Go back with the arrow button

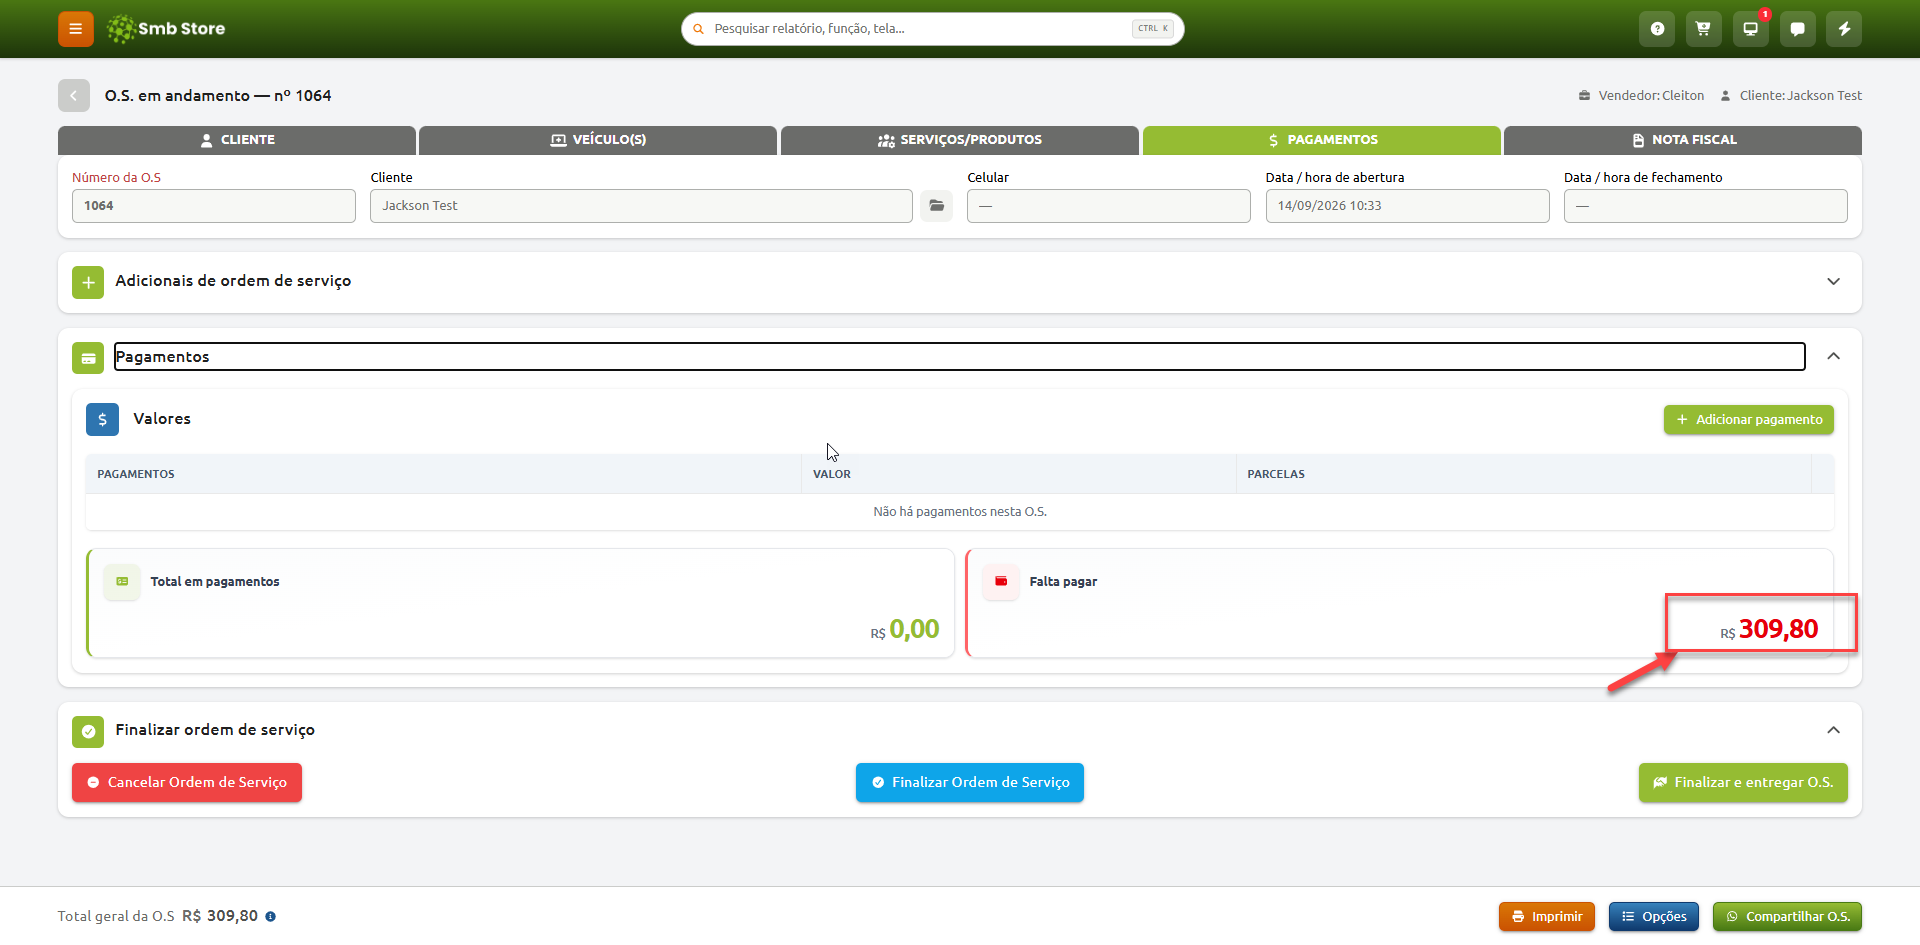pyautogui.click(x=74, y=96)
